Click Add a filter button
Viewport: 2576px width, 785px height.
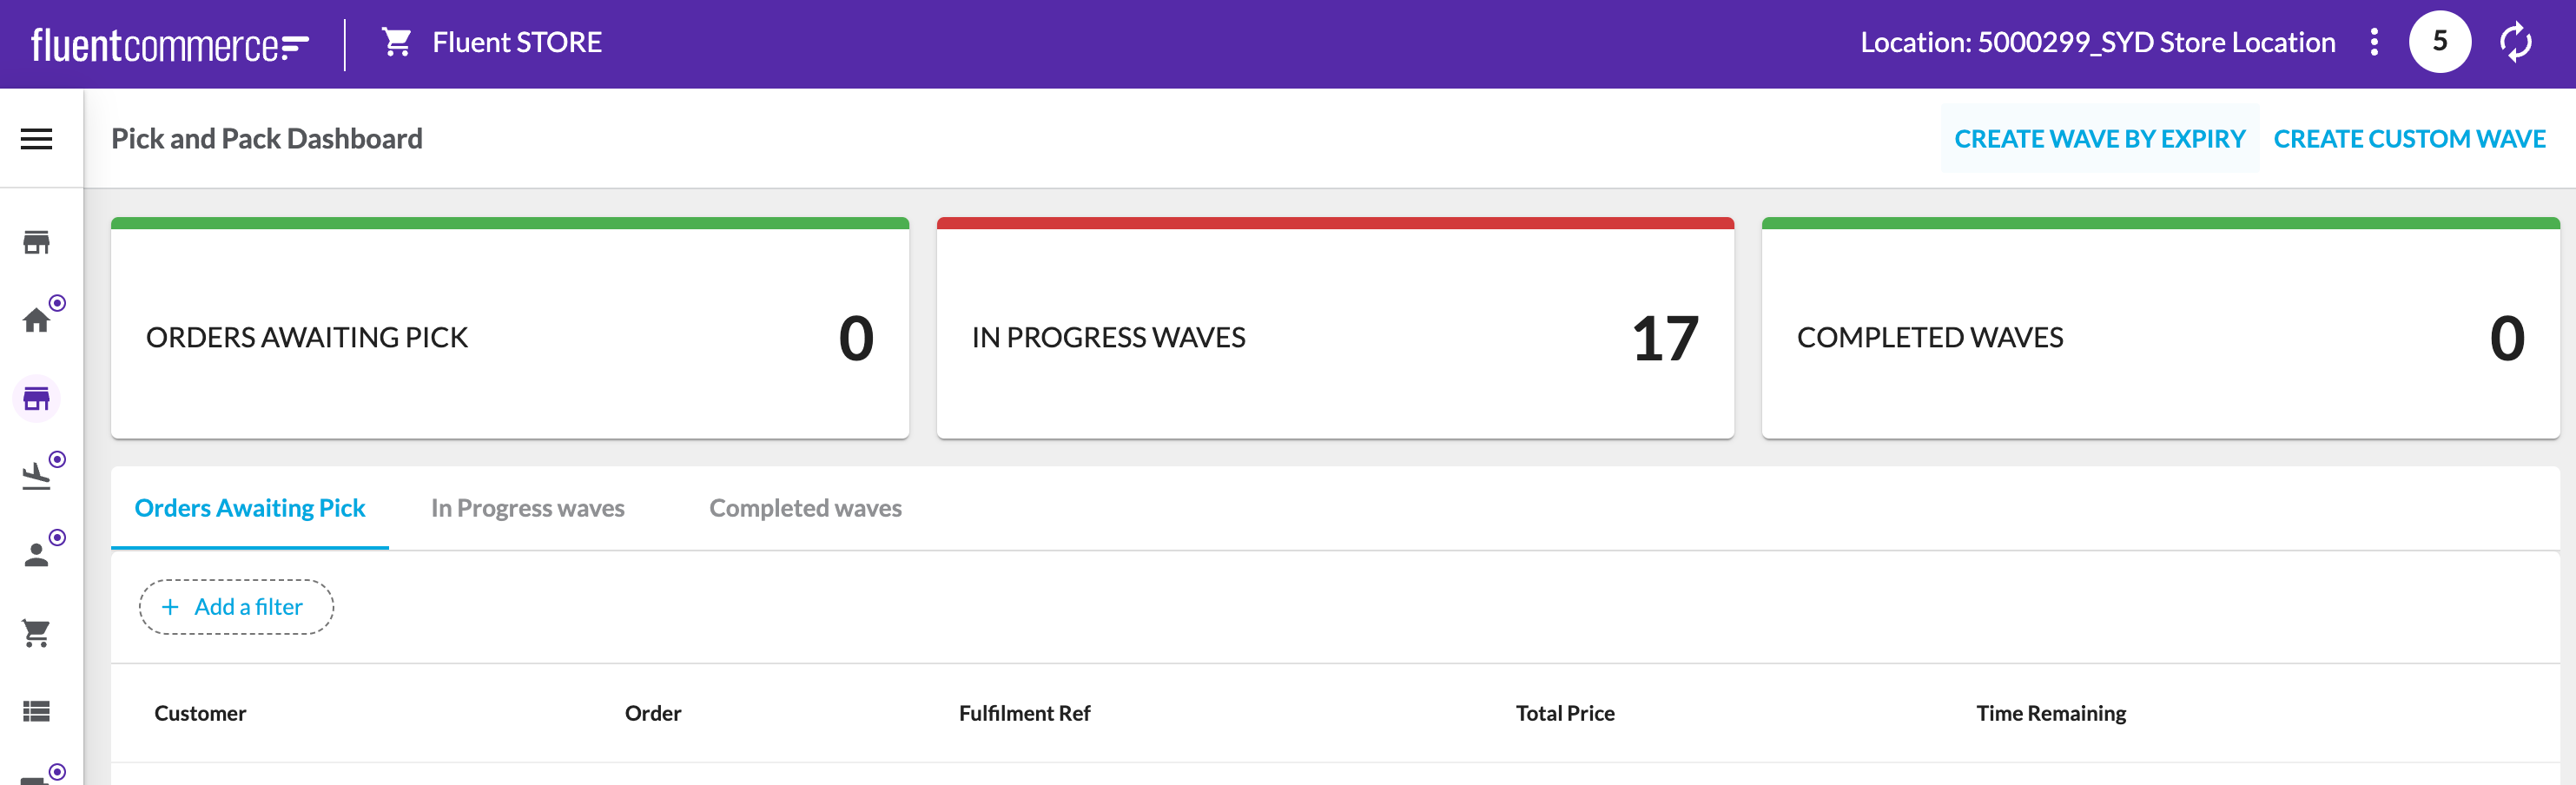236,607
